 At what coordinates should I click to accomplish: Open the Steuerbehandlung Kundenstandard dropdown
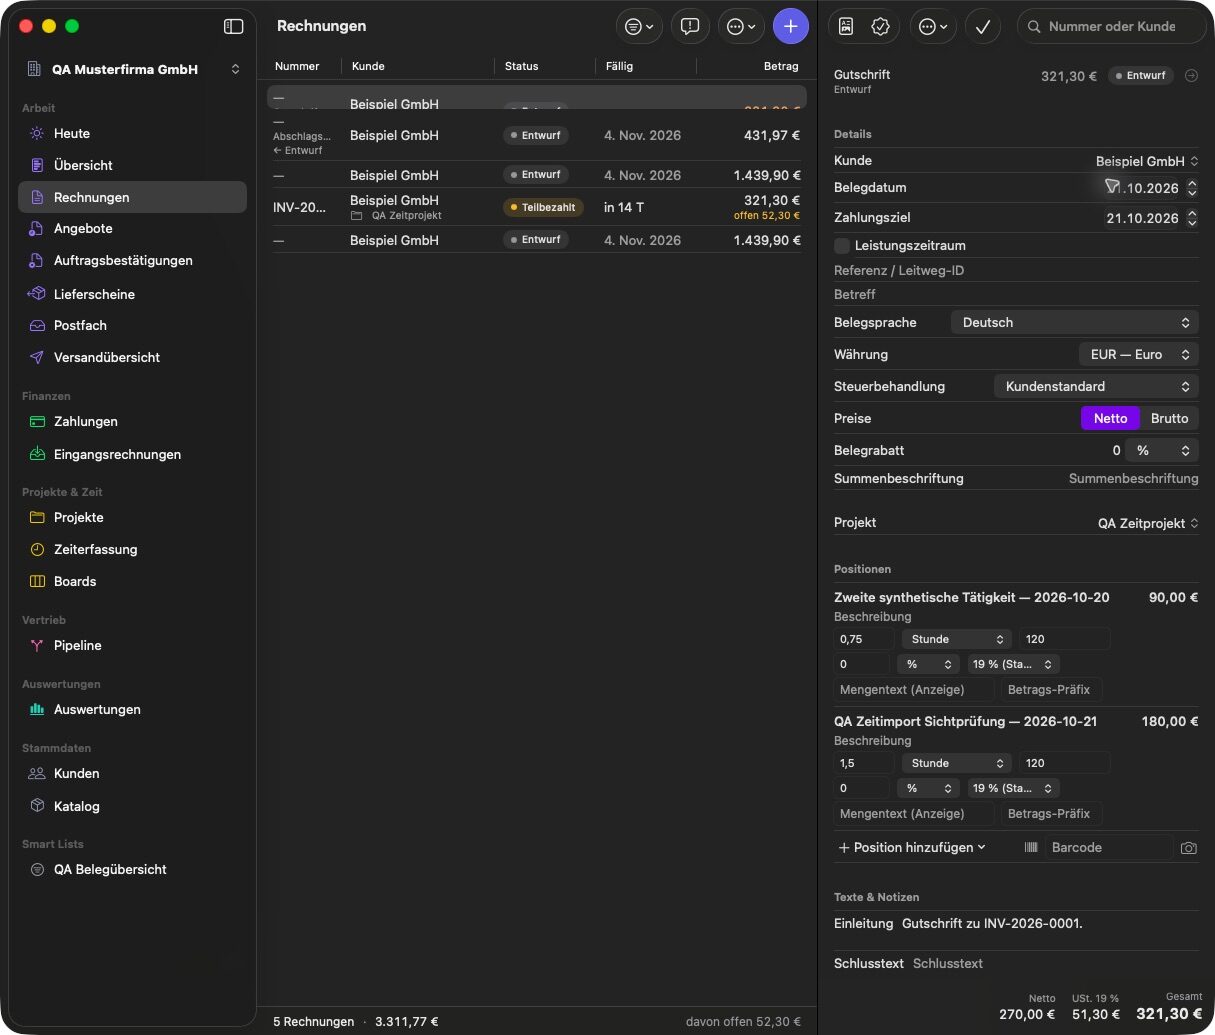pyautogui.click(x=1096, y=386)
